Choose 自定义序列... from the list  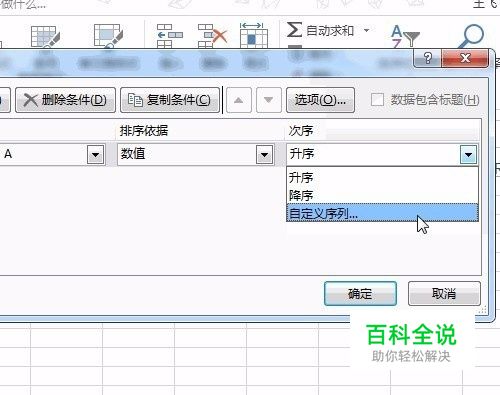pos(382,213)
